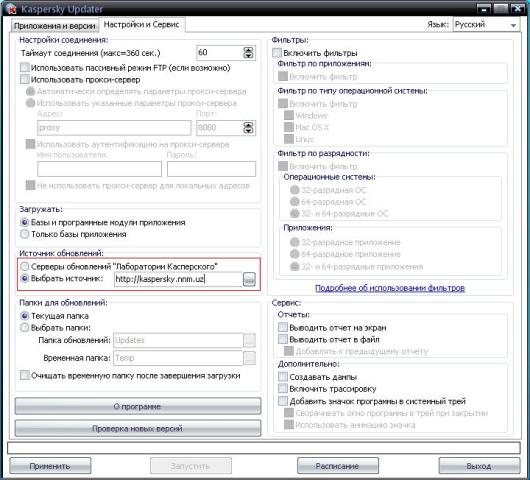The image size is (530, 480).
Task: Choose Выбрать папки radio button
Action: [x=24, y=328]
